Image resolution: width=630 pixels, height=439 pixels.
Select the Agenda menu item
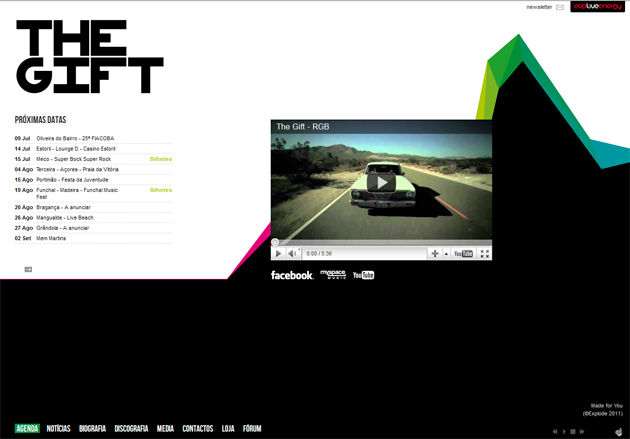tap(27, 429)
